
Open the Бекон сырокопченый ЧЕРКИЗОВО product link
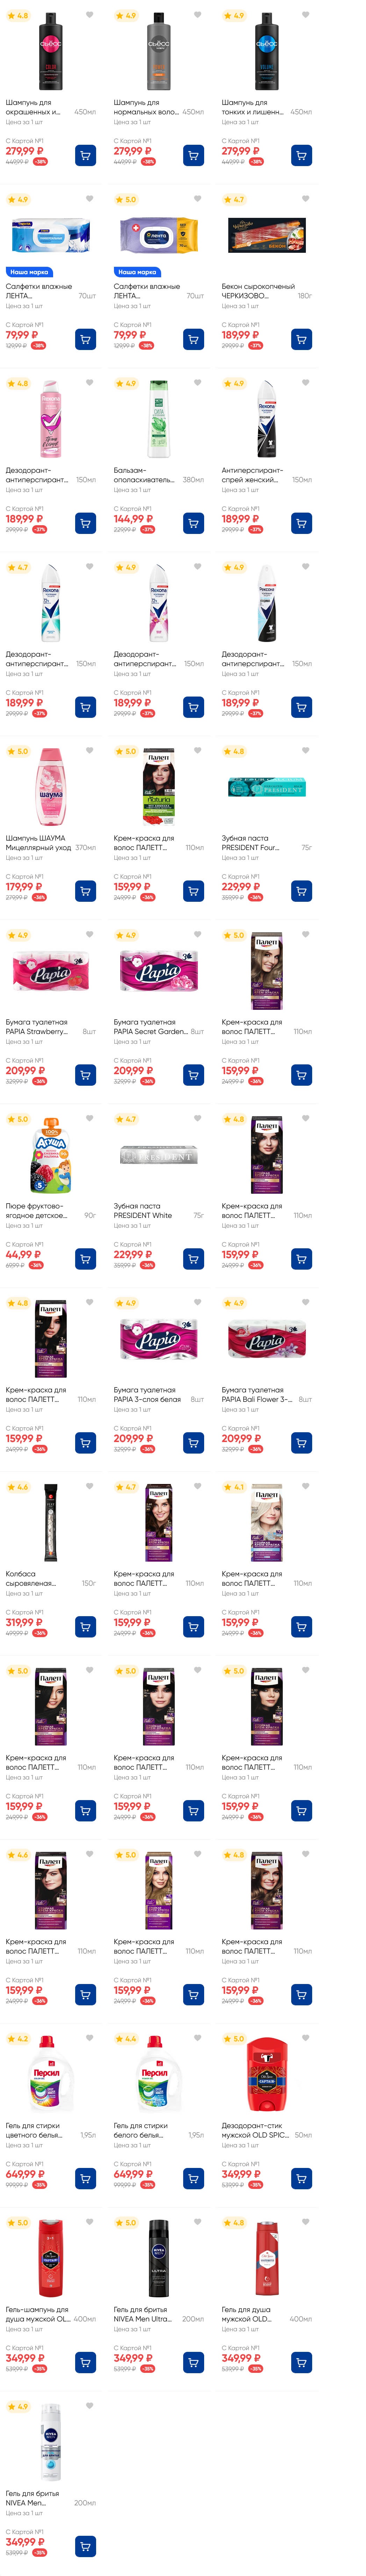(x=258, y=291)
